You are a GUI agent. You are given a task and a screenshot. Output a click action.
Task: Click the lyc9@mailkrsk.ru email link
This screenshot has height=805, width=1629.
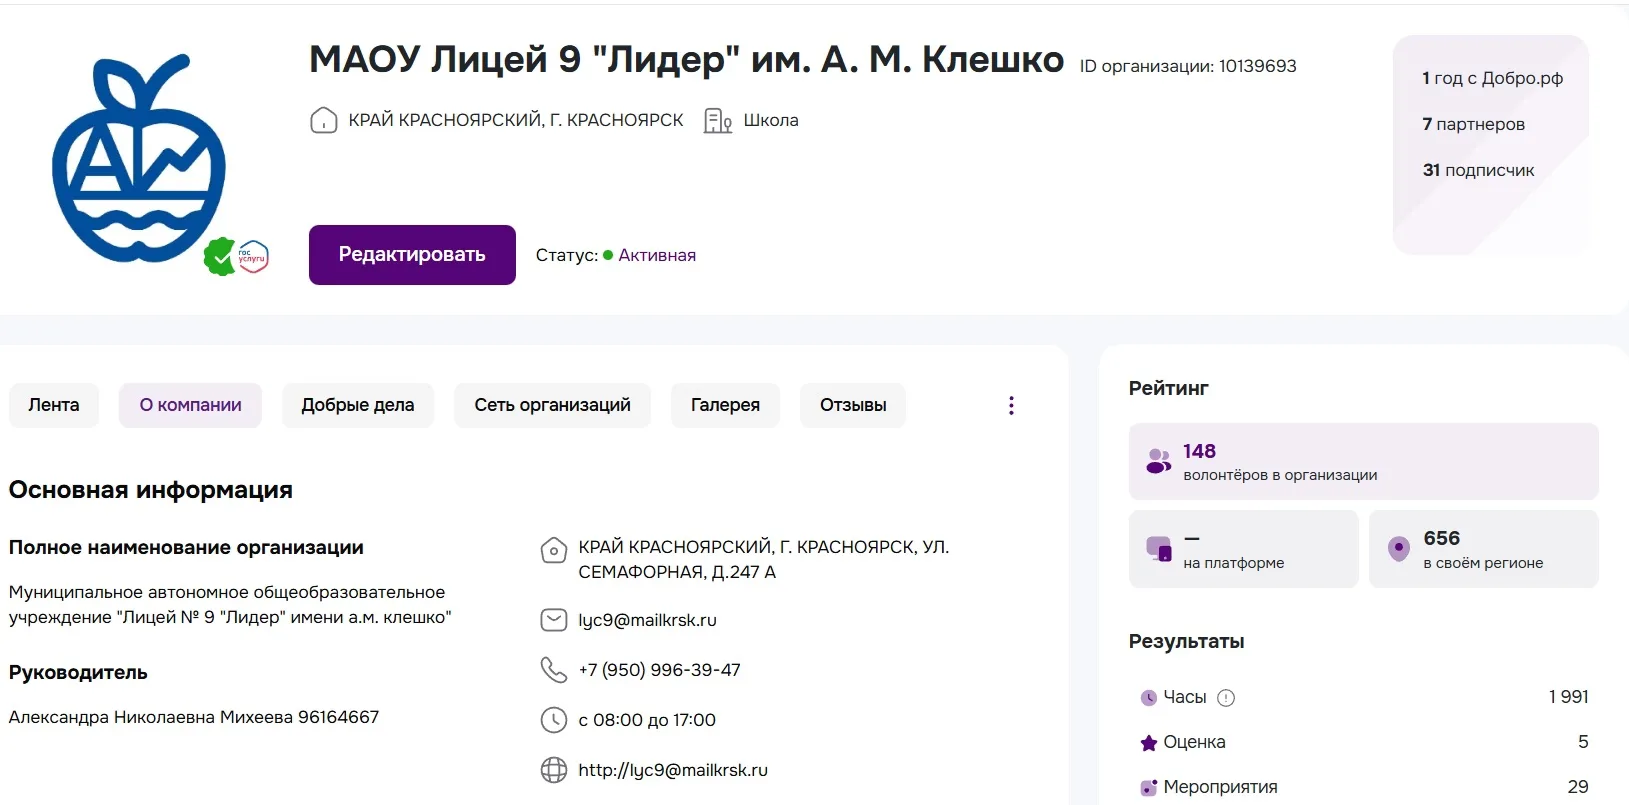pyautogui.click(x=647, y=620)
